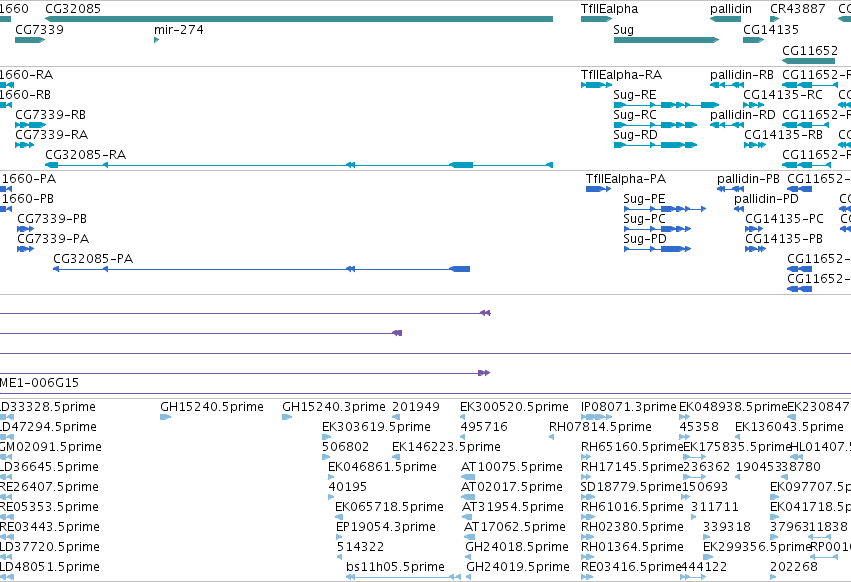Viewport: 851px width, 582px height.
Task: Select the CR43887 gene label
Action: pyautogui.click(x=797, y=9)
